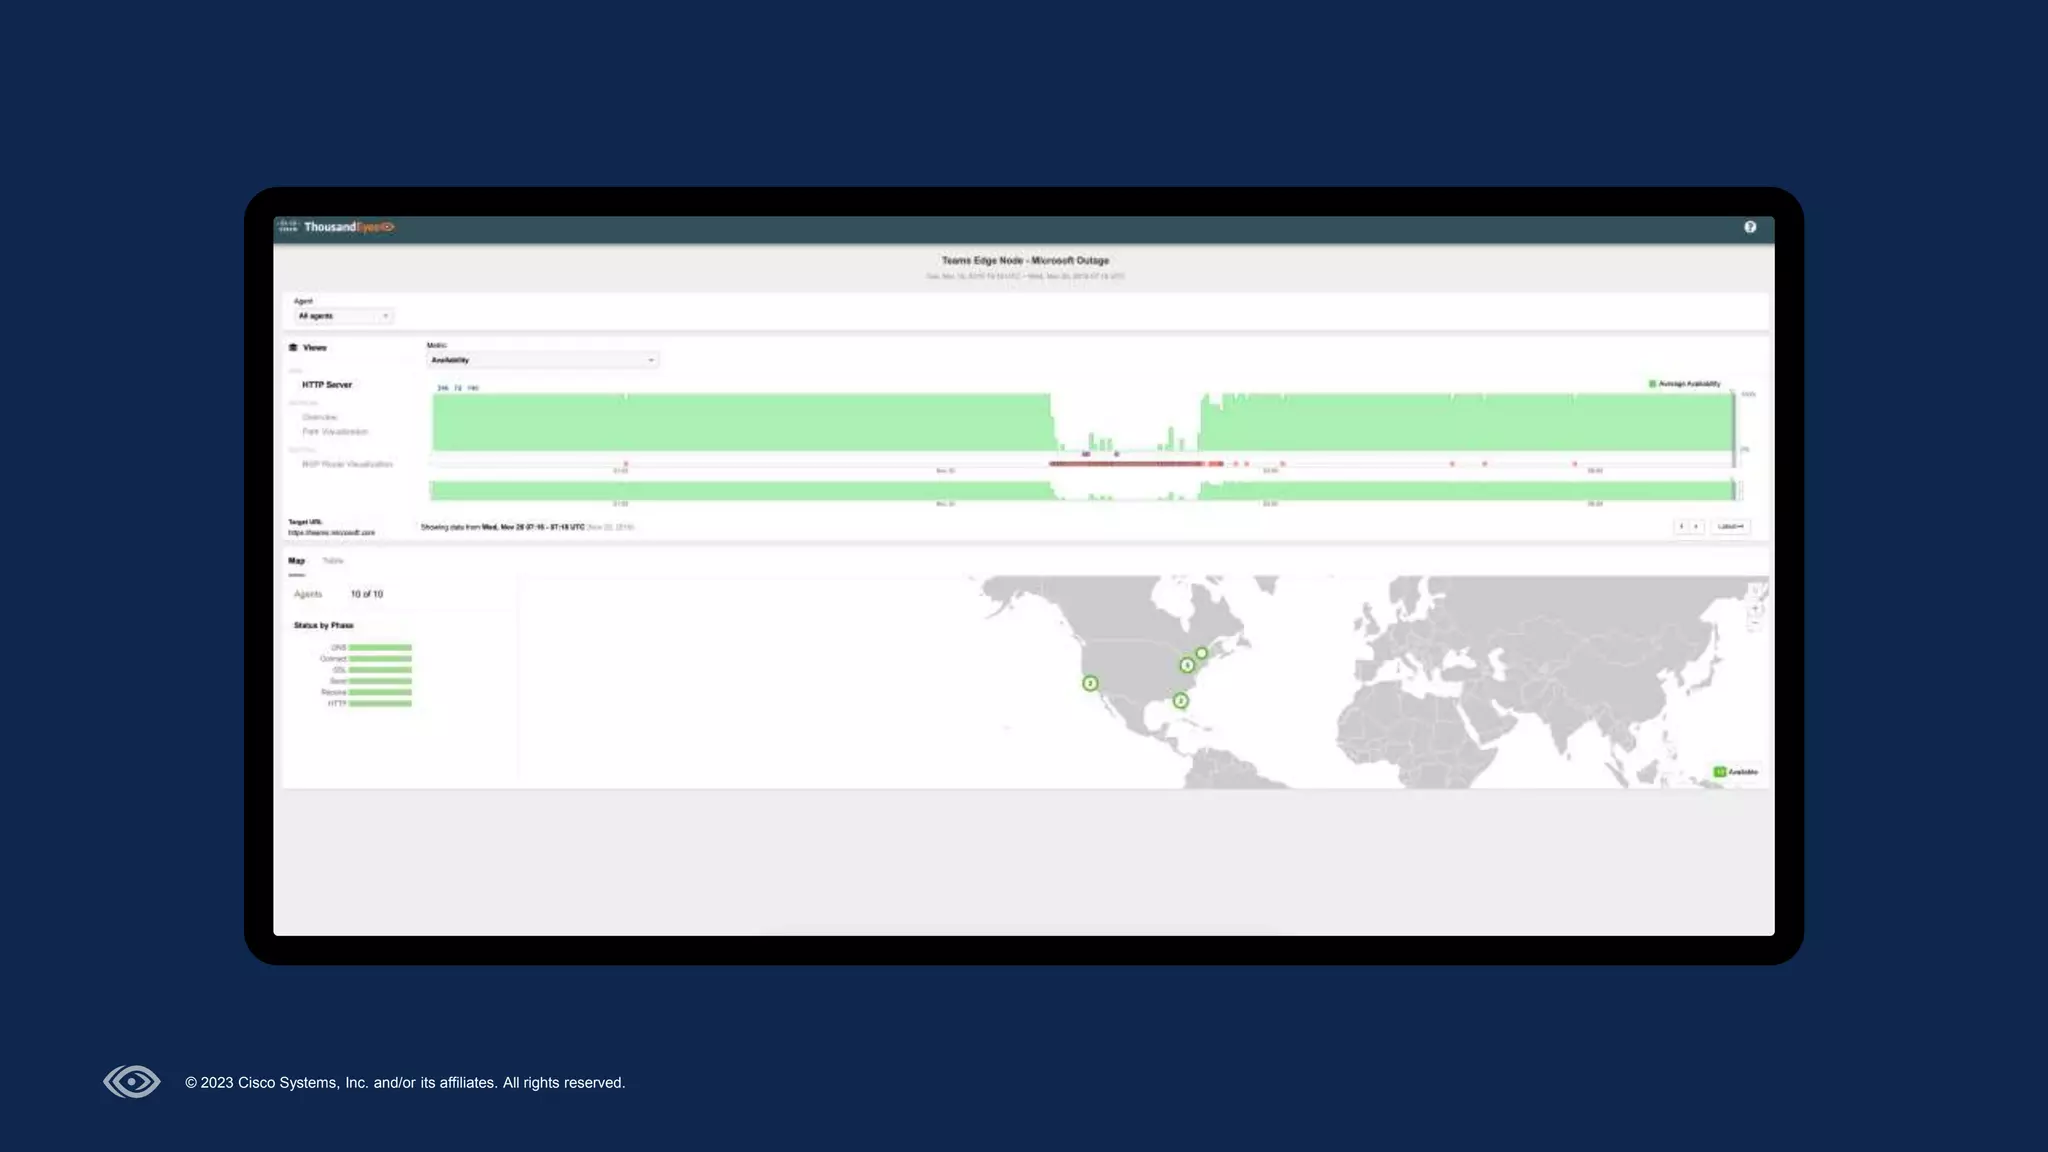Click the Florida agent cluster marker
This screenshot has width=2048, height=1152.
pos(1180,701)
